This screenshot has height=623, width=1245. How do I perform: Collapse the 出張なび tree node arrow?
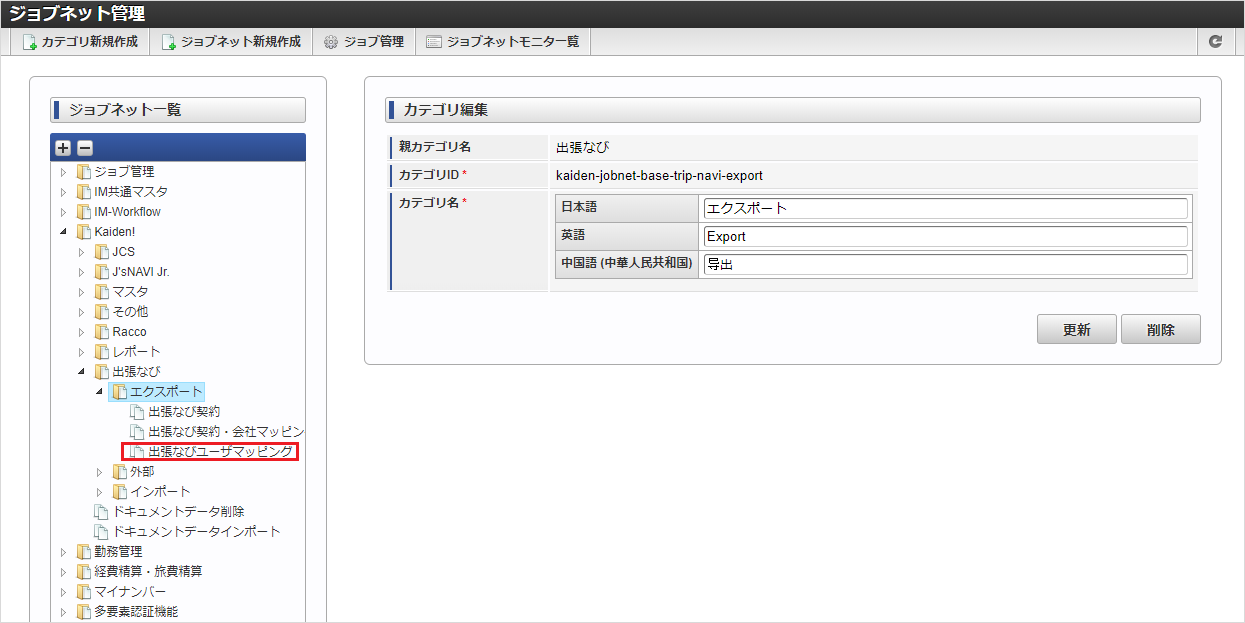point(82,372)
